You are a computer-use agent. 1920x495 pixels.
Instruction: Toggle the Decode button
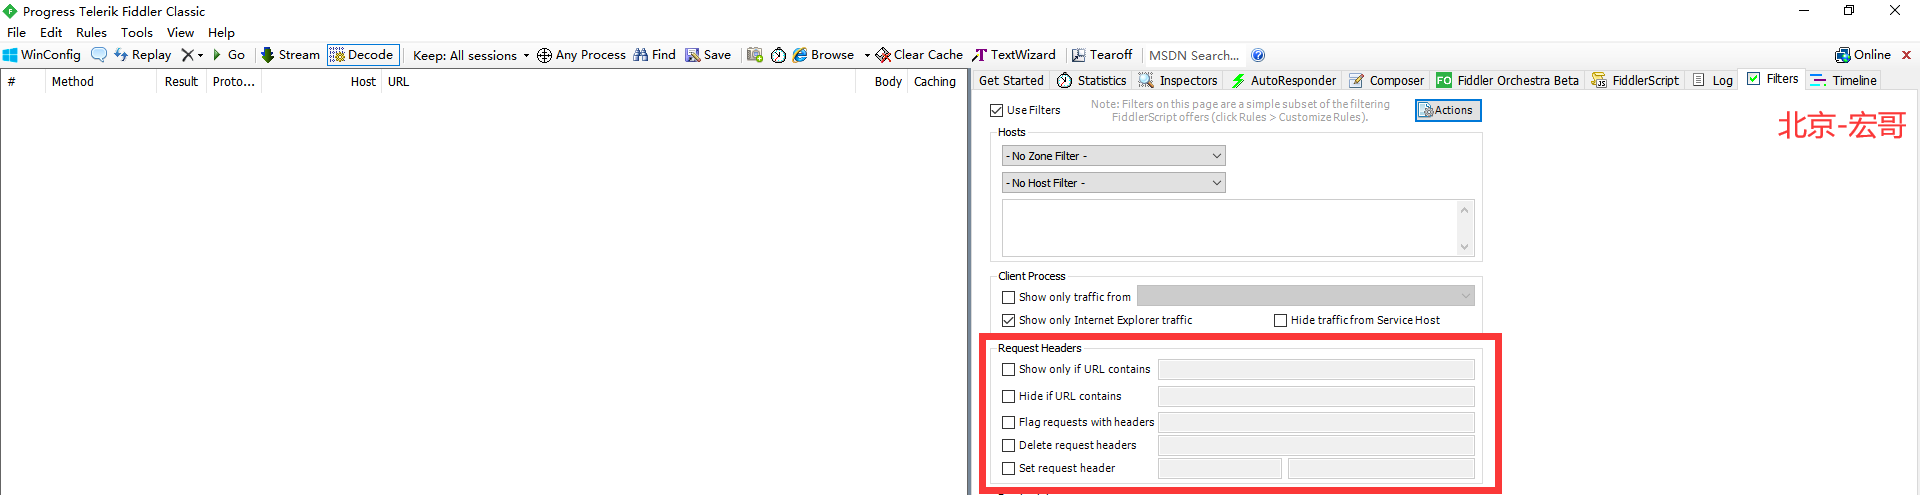[362, 55]
